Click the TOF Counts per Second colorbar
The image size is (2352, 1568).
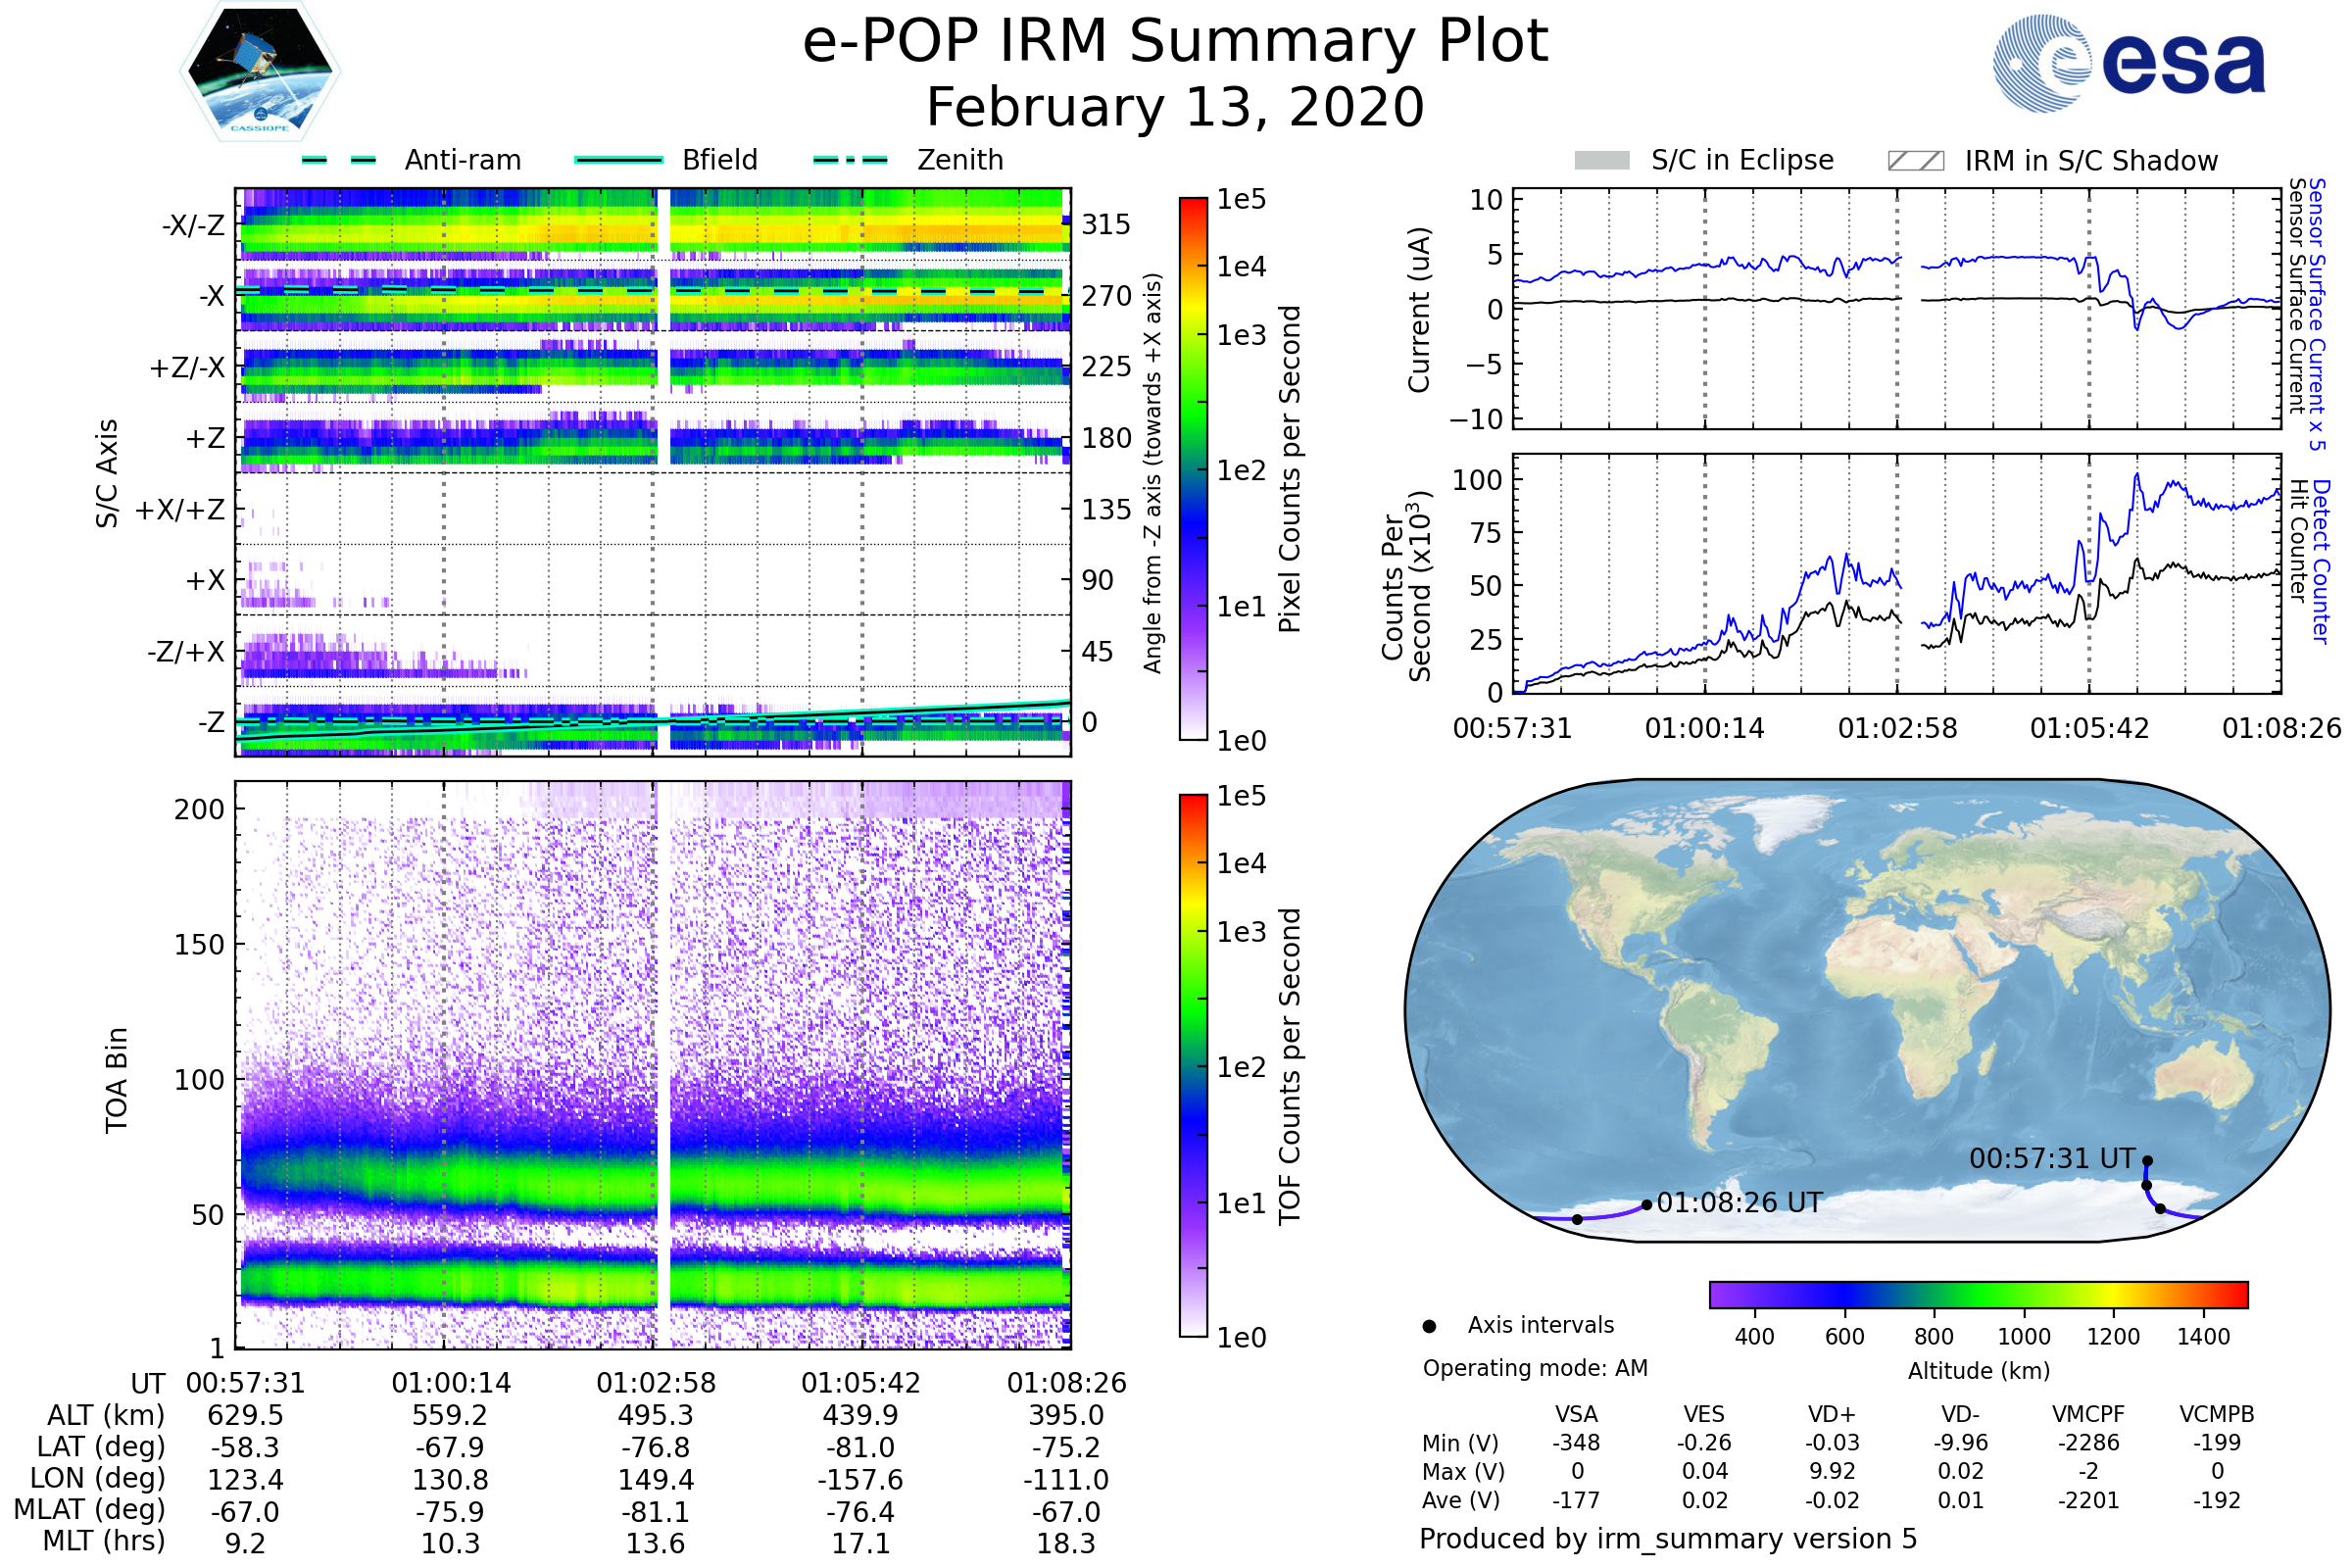click(1193, 1065)
